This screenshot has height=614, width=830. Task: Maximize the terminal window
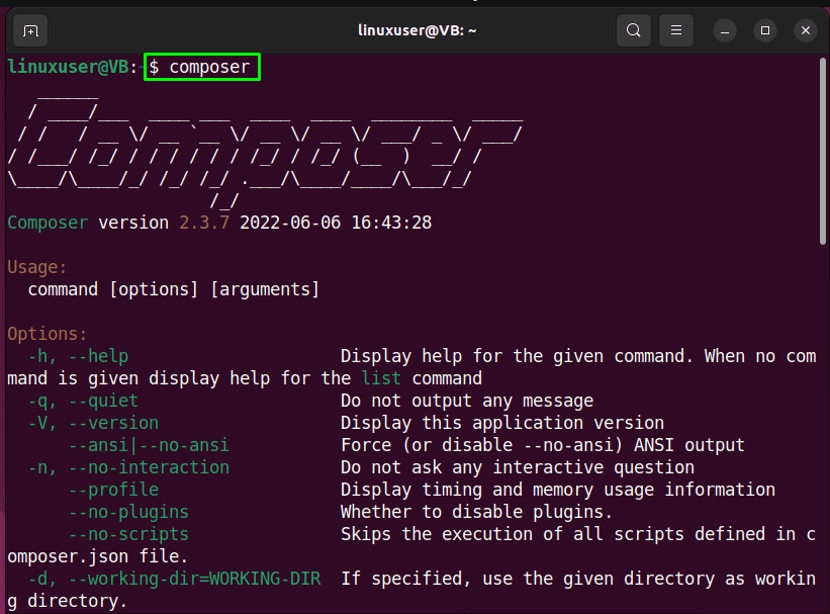(x=764, y=31)
